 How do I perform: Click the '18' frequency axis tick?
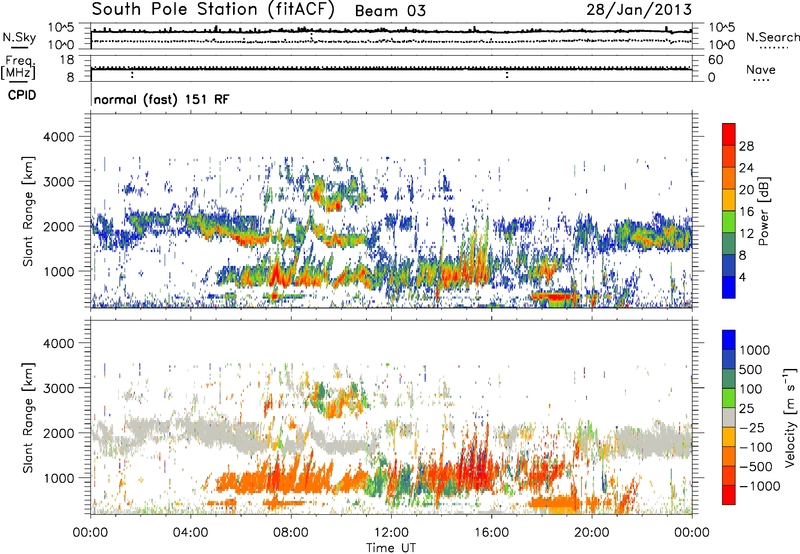[x=67, y=60]
